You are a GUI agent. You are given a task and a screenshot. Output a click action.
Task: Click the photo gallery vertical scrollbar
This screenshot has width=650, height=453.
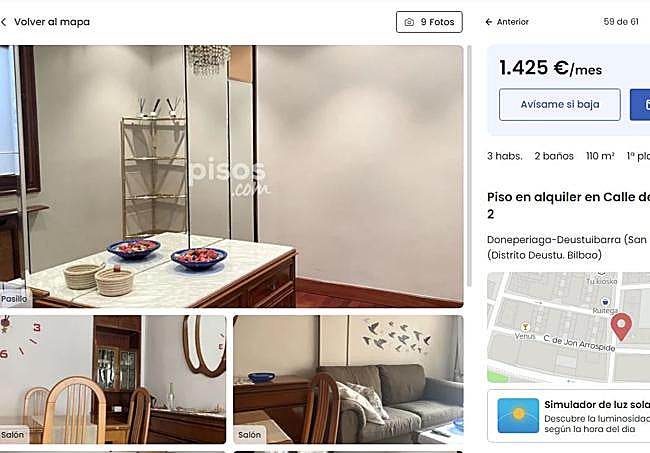(x=469, y=166)
